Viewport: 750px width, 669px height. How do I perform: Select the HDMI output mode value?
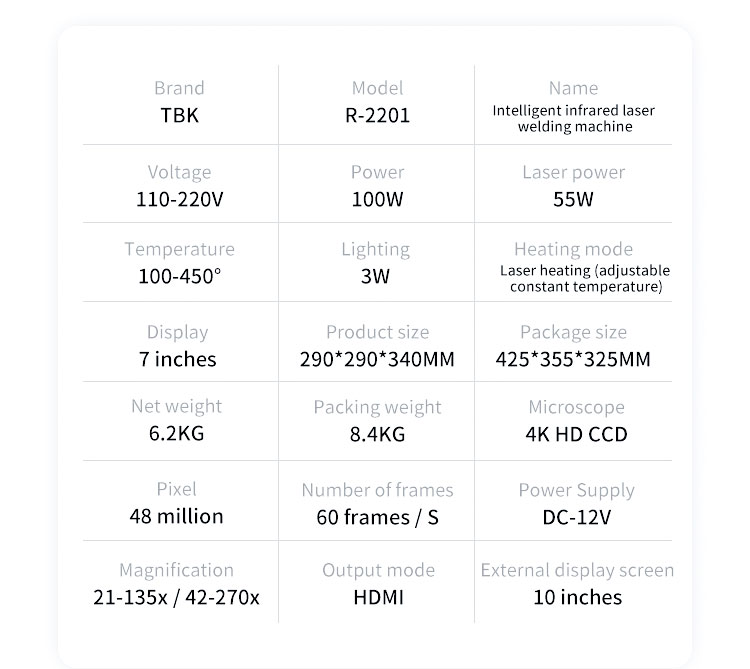pos(378,598)
